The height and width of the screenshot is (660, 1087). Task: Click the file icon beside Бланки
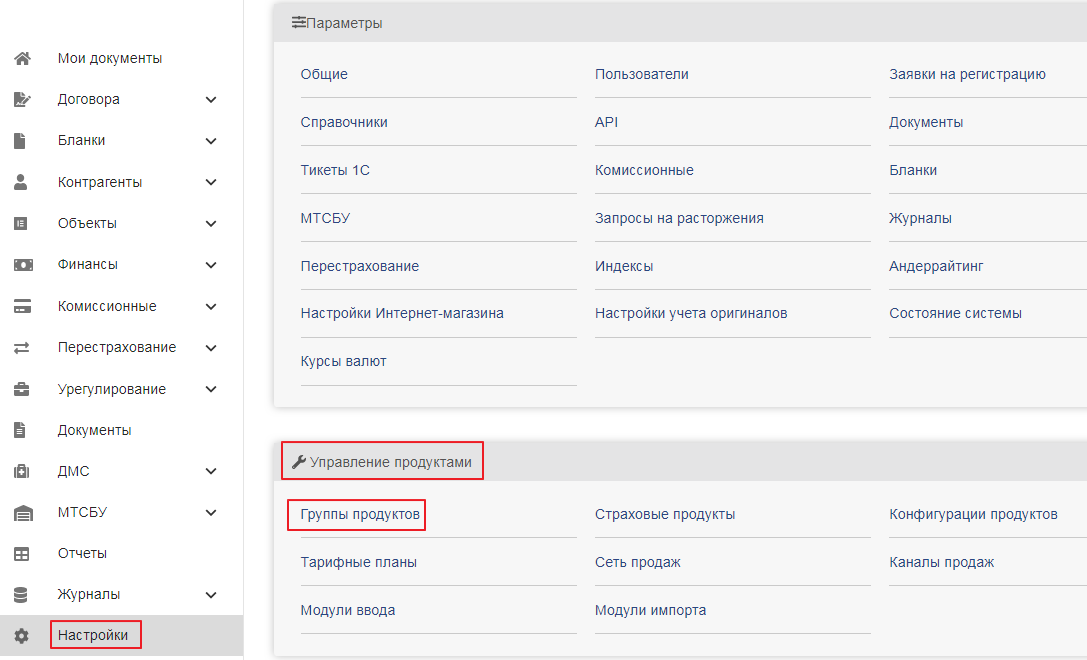coord(20,141)
